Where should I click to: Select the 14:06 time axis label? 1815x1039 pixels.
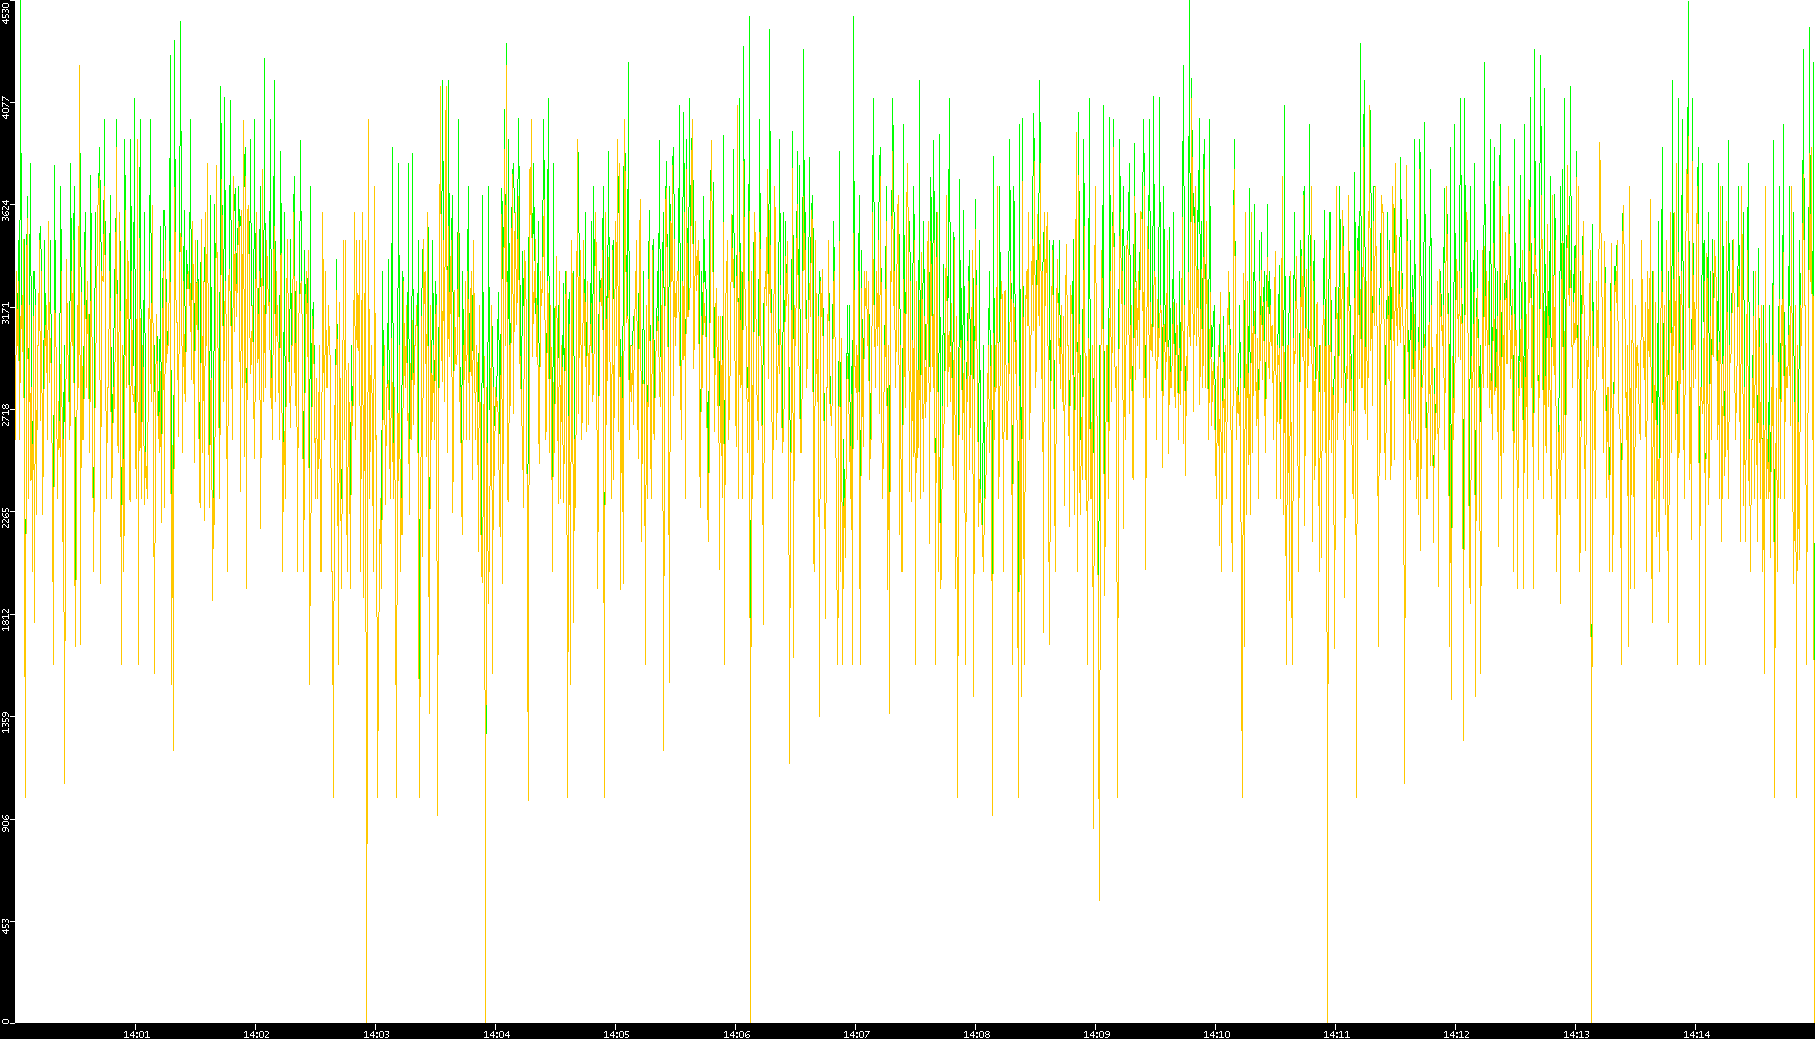point(737,1034)
